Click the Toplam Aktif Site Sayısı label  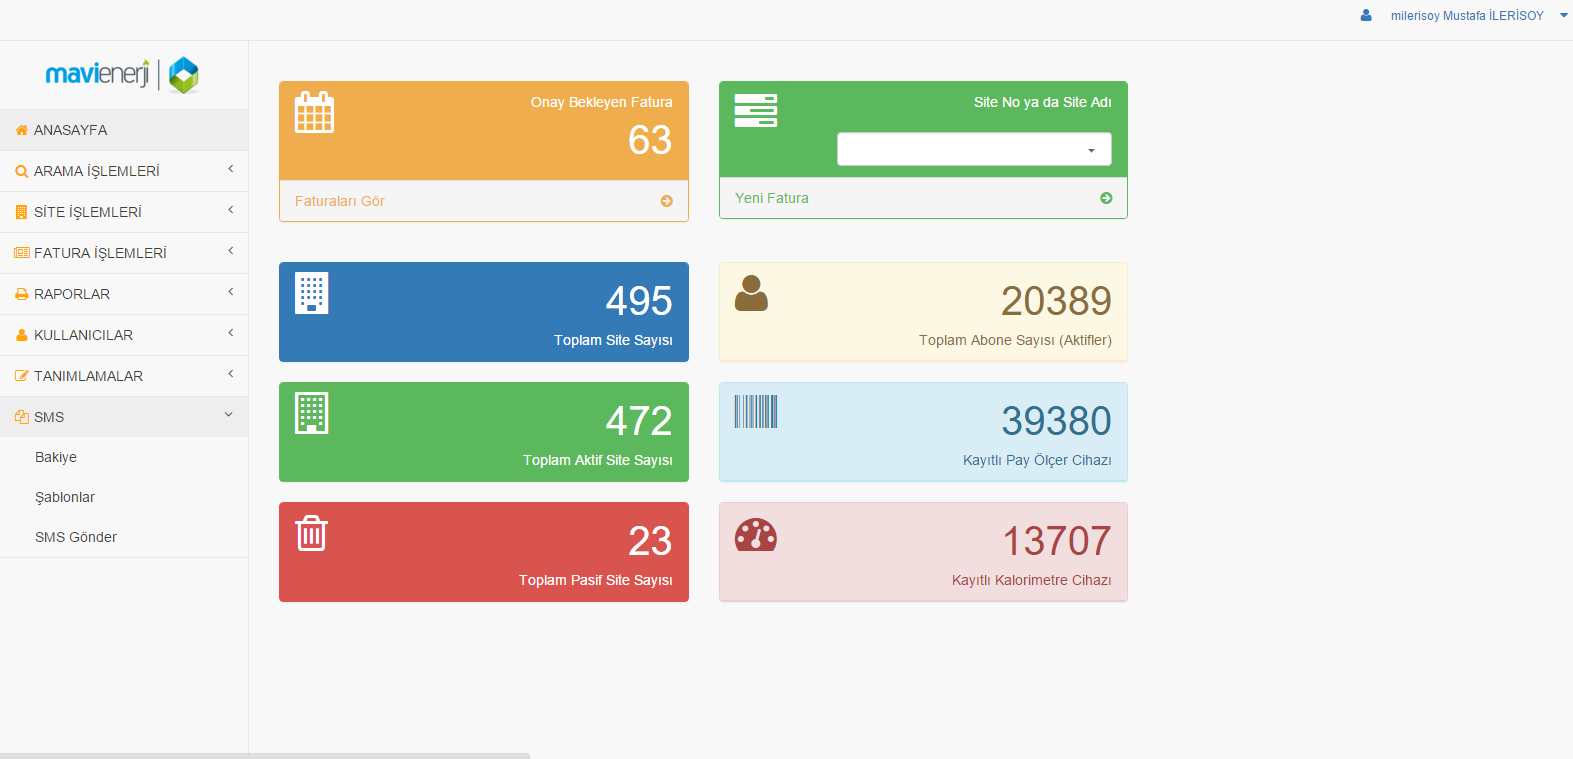tap(598, 460)
